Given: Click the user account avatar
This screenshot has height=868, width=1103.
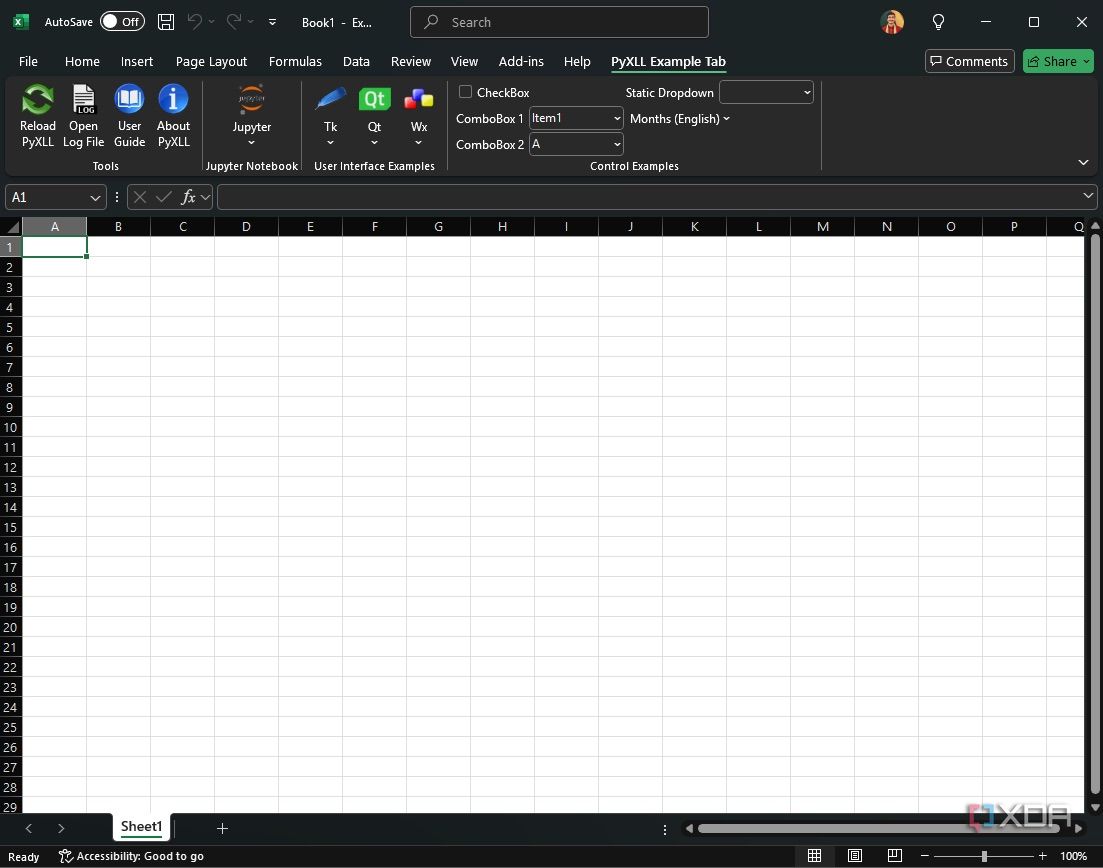Looking at the screenshot, I should click(x=892, y=22).
